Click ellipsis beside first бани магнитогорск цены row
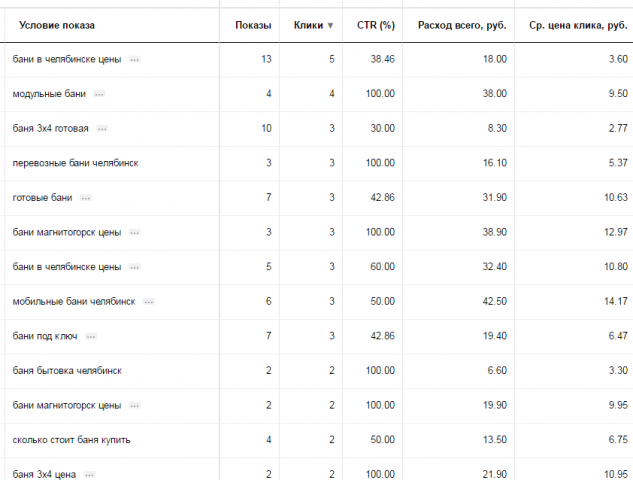This screenshot has width=633, height=480. (x=134, y=233)
